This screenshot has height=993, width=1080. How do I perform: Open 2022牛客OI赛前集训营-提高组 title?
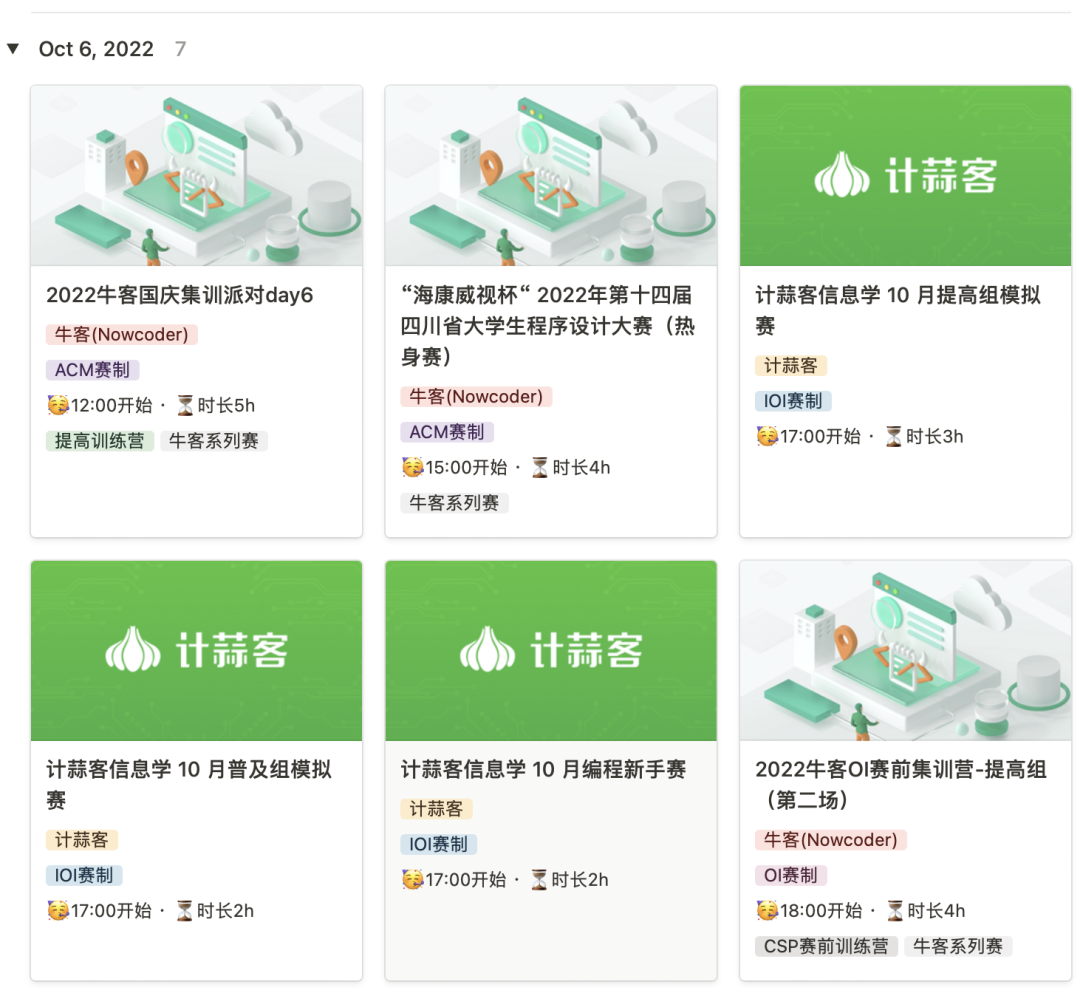coord(901,784)
